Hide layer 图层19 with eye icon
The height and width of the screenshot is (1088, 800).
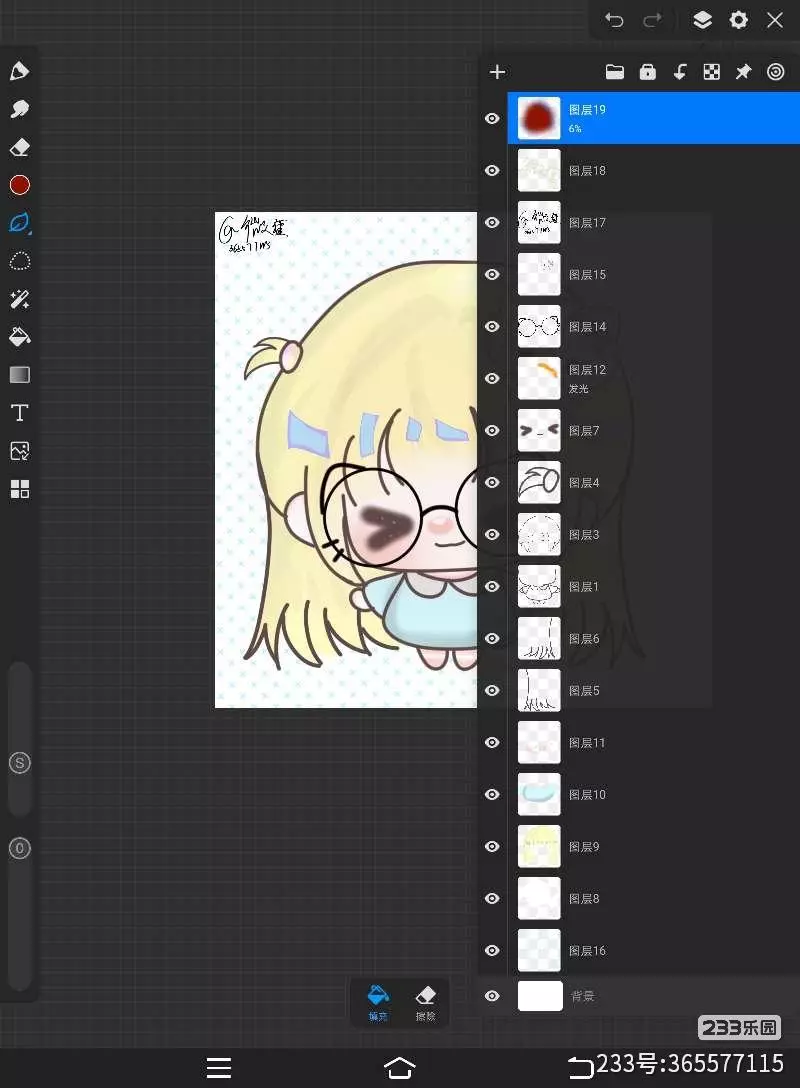tap(492, 119)
